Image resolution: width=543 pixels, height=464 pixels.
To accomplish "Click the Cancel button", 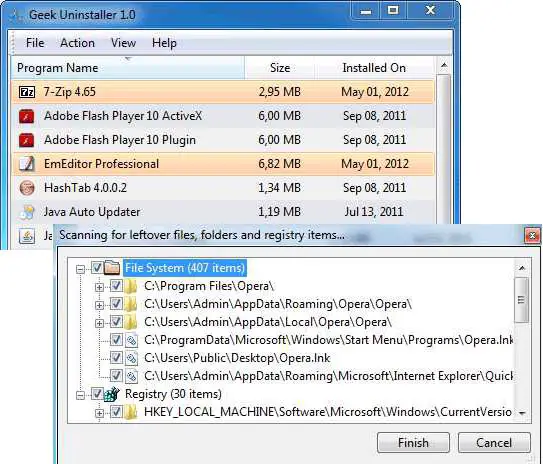I will tap(494, 443).
